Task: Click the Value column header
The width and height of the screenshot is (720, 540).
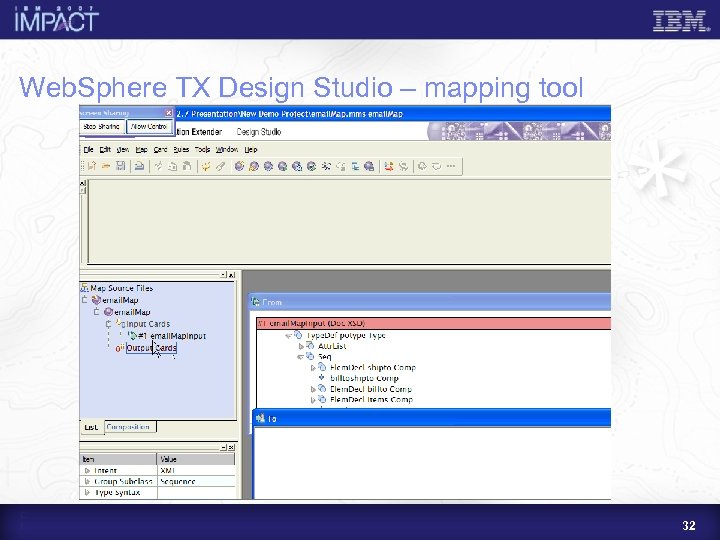Action: (x=196, y=459)
